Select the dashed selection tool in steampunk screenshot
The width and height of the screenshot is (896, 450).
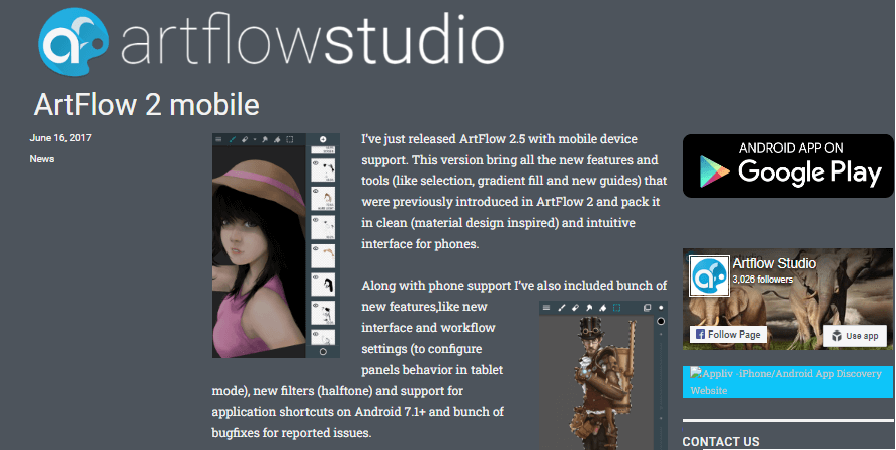(x=617, y=308)
